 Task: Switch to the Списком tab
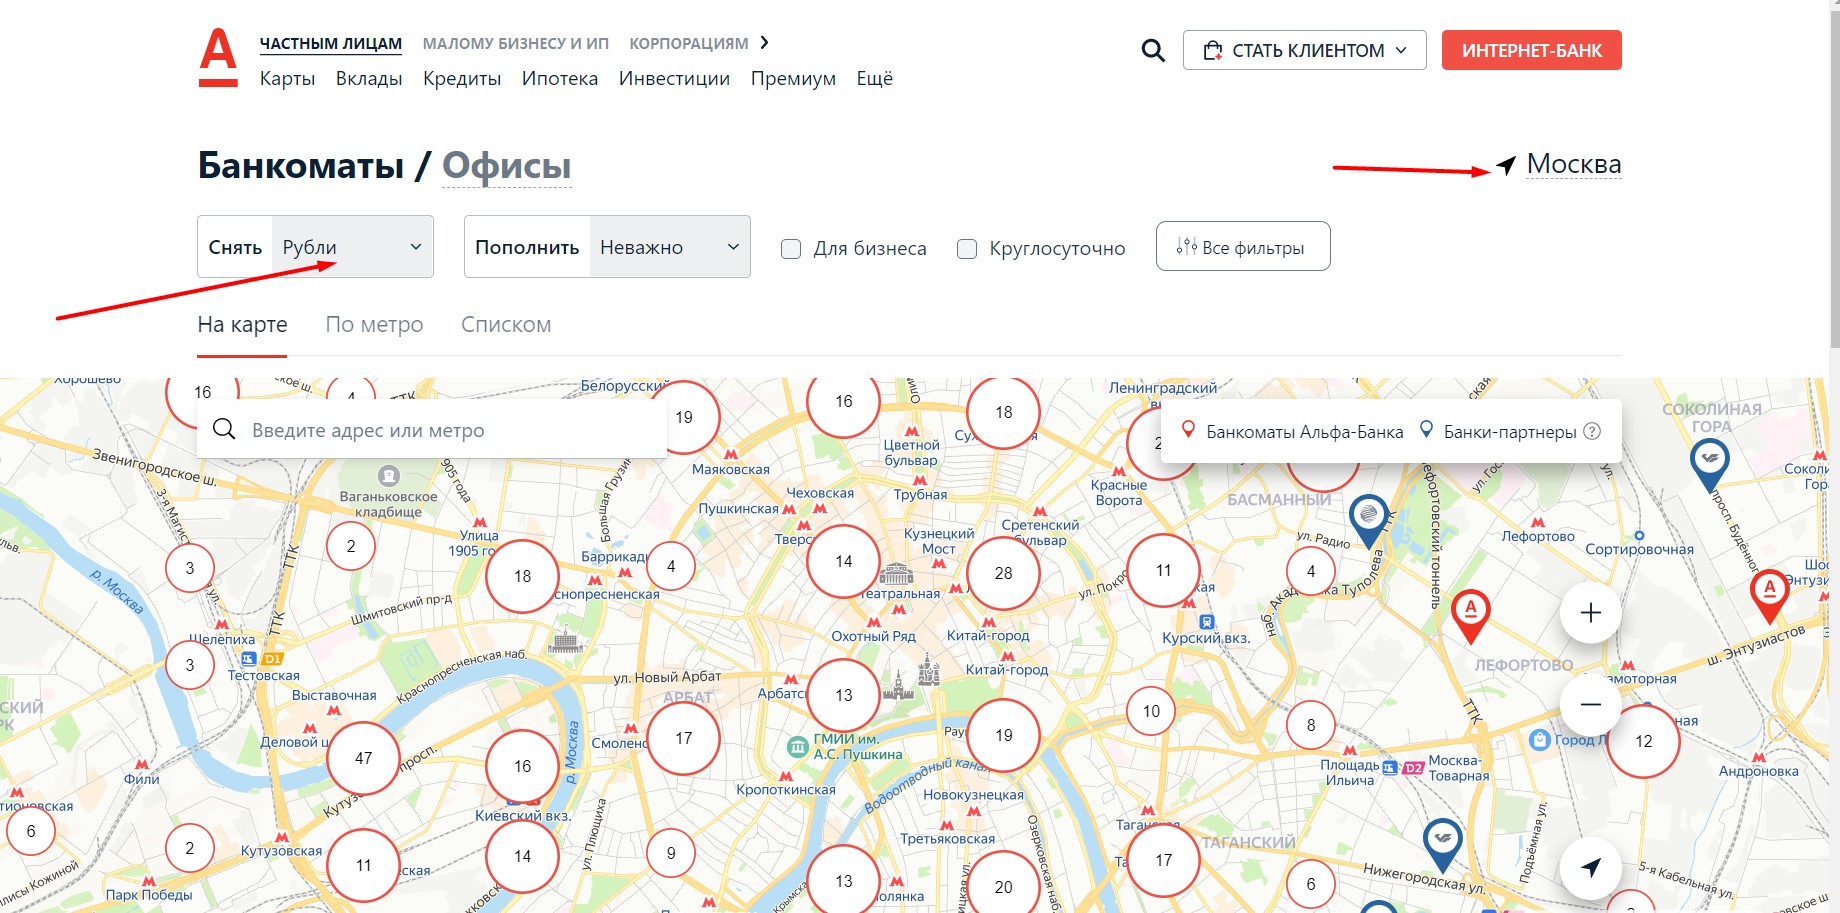tap(506, 324)
